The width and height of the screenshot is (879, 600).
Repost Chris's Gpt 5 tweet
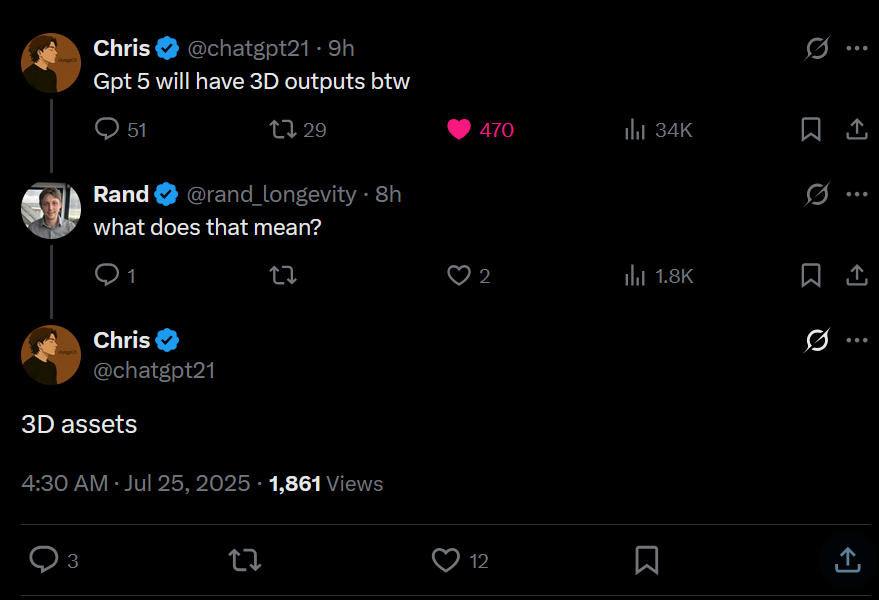283,129
